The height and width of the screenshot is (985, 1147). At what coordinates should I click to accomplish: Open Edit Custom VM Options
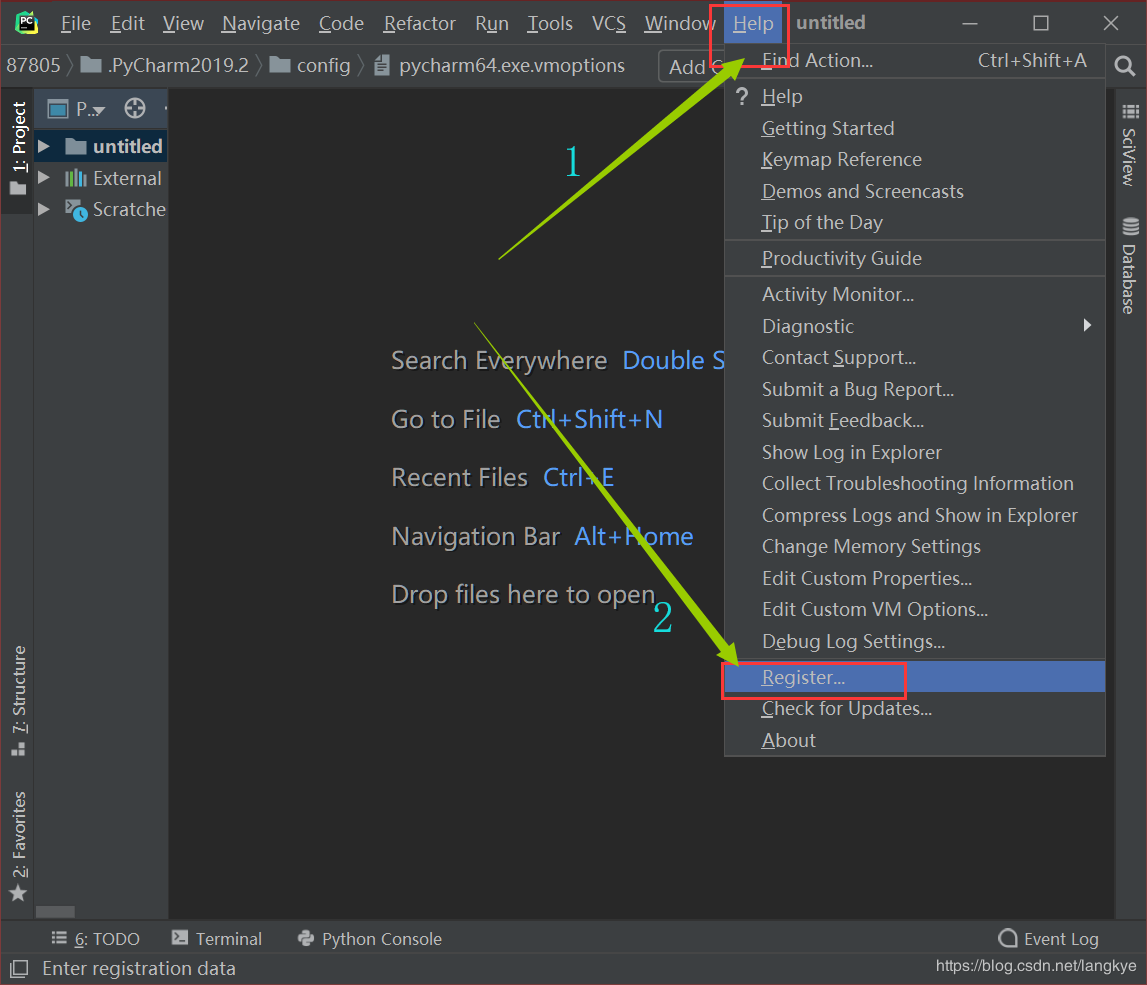click(914, 609)
